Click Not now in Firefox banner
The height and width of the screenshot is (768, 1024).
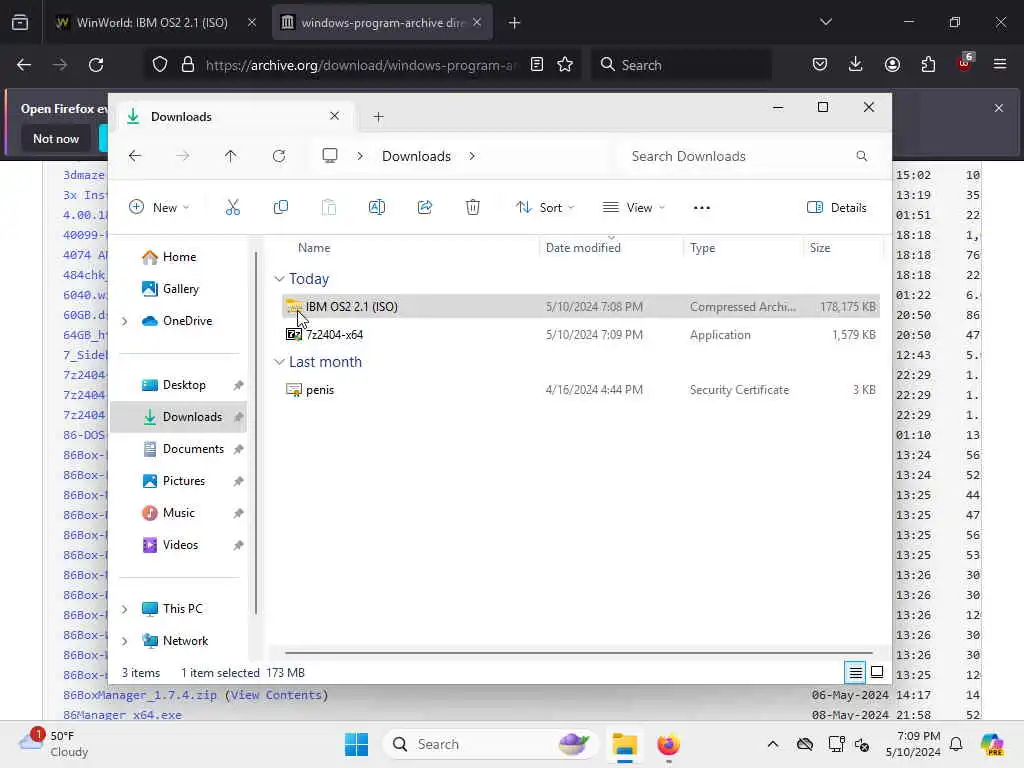coord(56,138)
